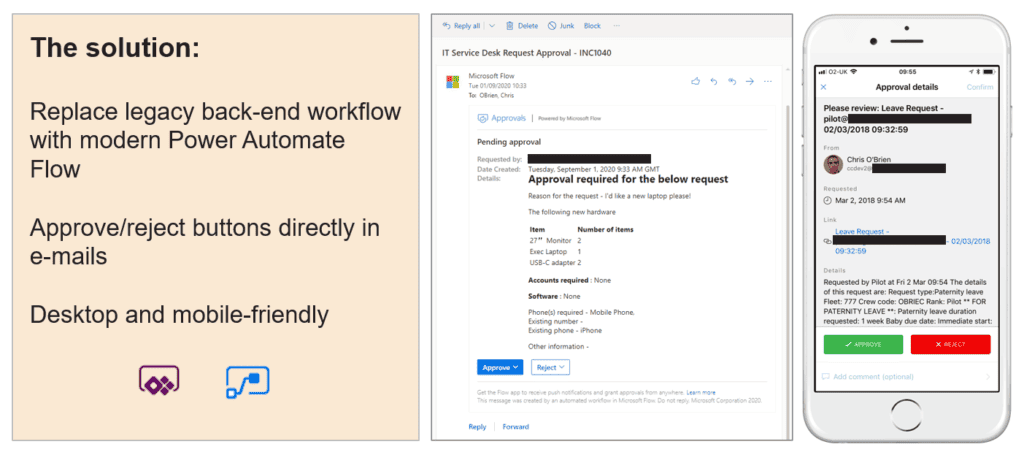Viewport: 1024px width, 455px height.
Task: Open the toolbar's more options ellipsis
Action: click(x=616, y=26)
